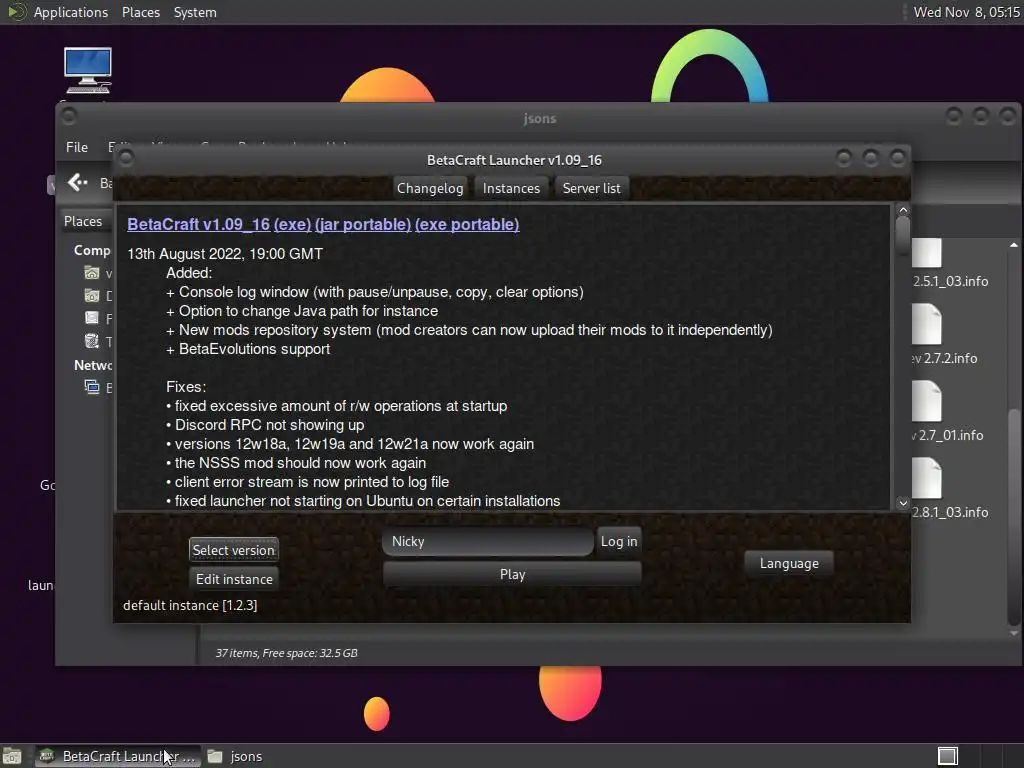Viewport: 1024px width, 768px height.
Task: Open the Places menu in top panel
Action: [140, 12]
